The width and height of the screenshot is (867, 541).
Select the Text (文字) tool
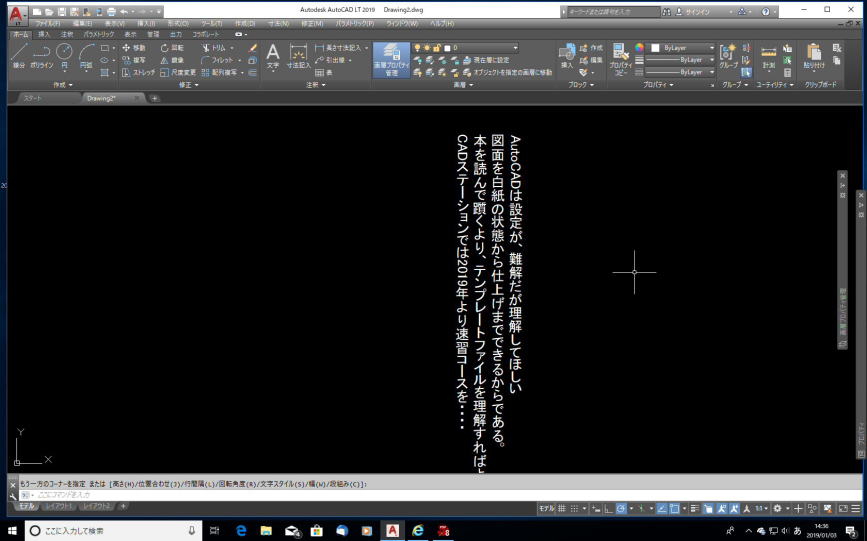[x=273, y=56]
